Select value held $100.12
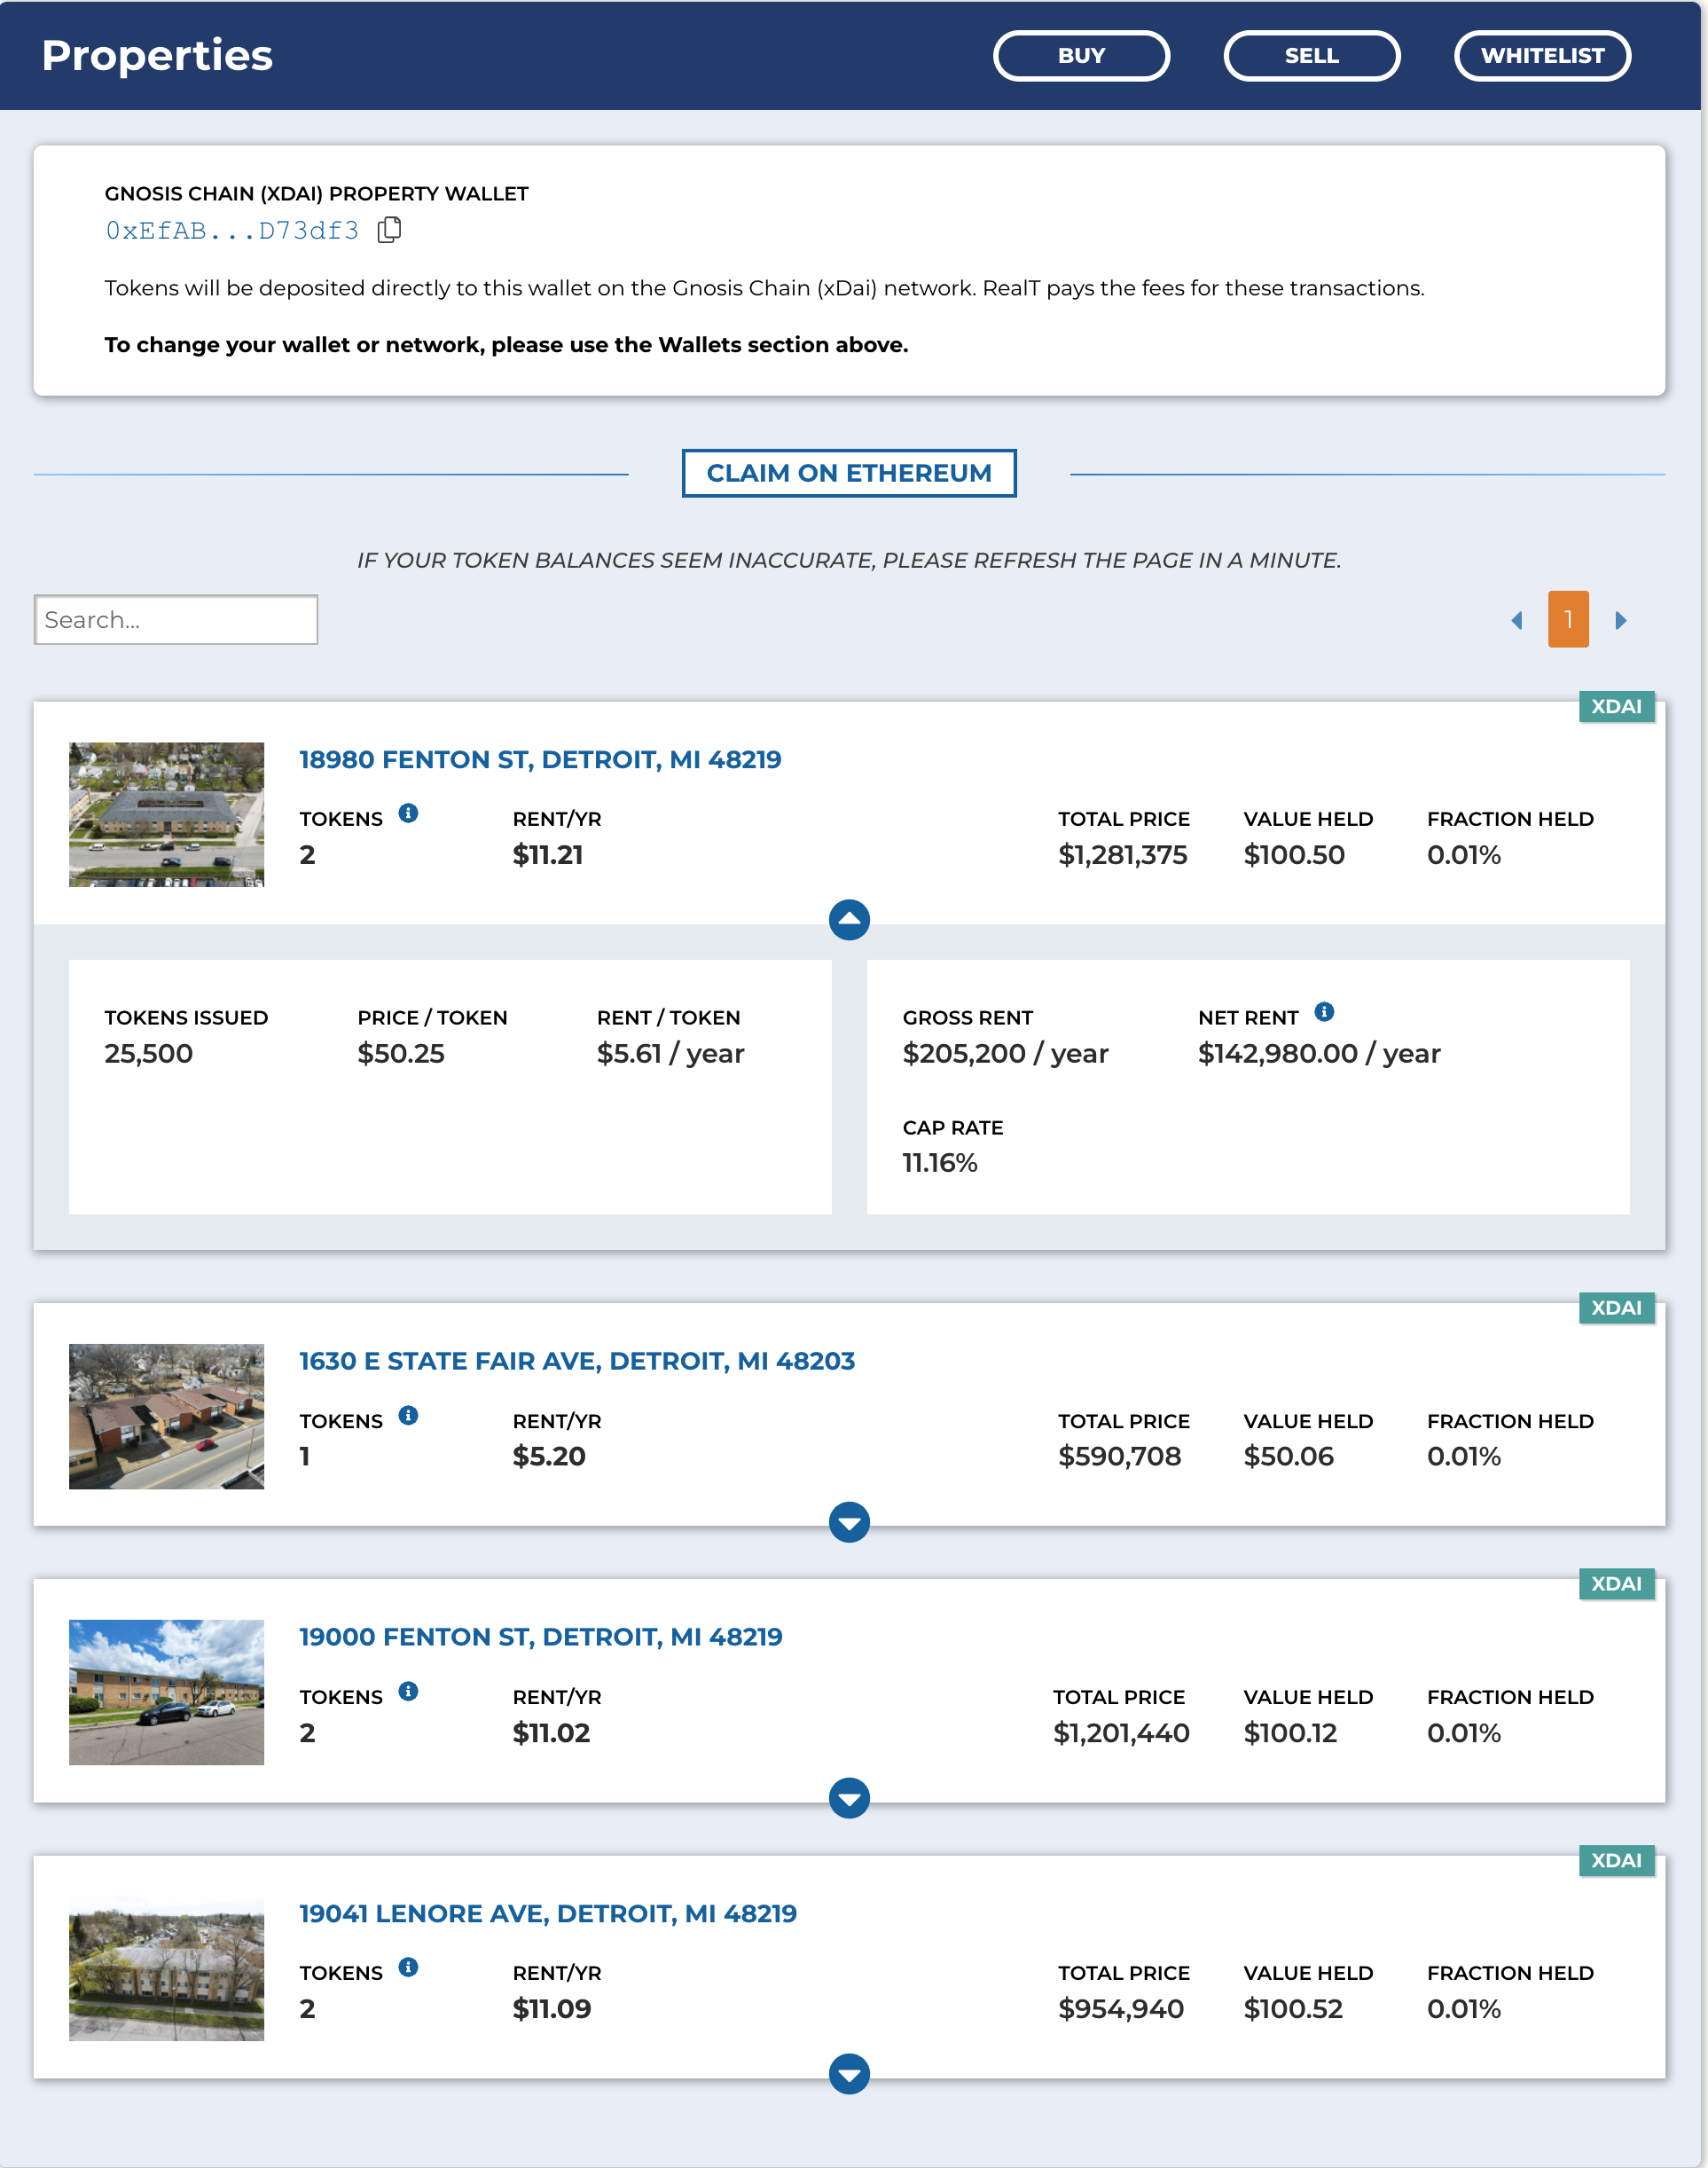The image size is (1708, 2168). [1290, 1733]
